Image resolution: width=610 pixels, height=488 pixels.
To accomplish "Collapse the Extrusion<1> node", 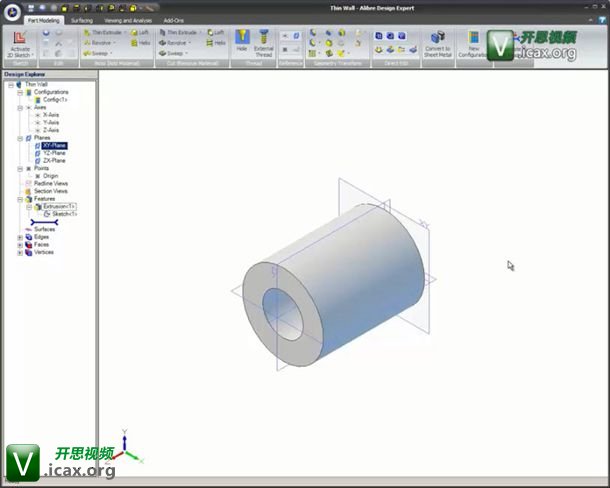I will pos(29,207).
